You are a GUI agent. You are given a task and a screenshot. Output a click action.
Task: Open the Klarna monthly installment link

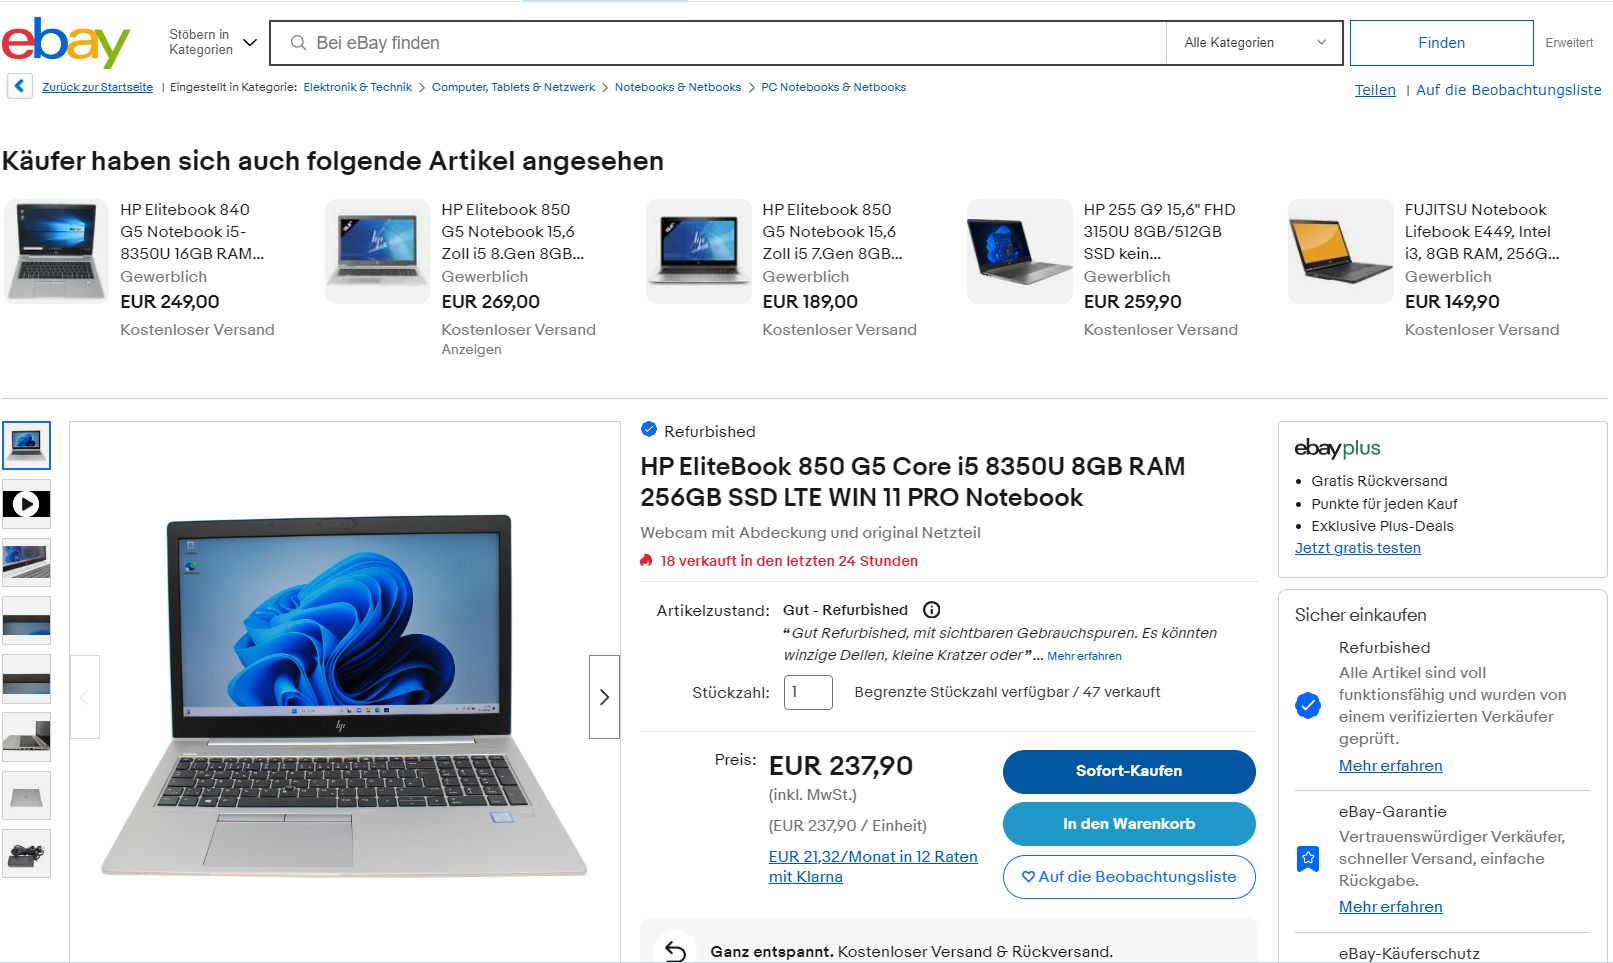873,866
